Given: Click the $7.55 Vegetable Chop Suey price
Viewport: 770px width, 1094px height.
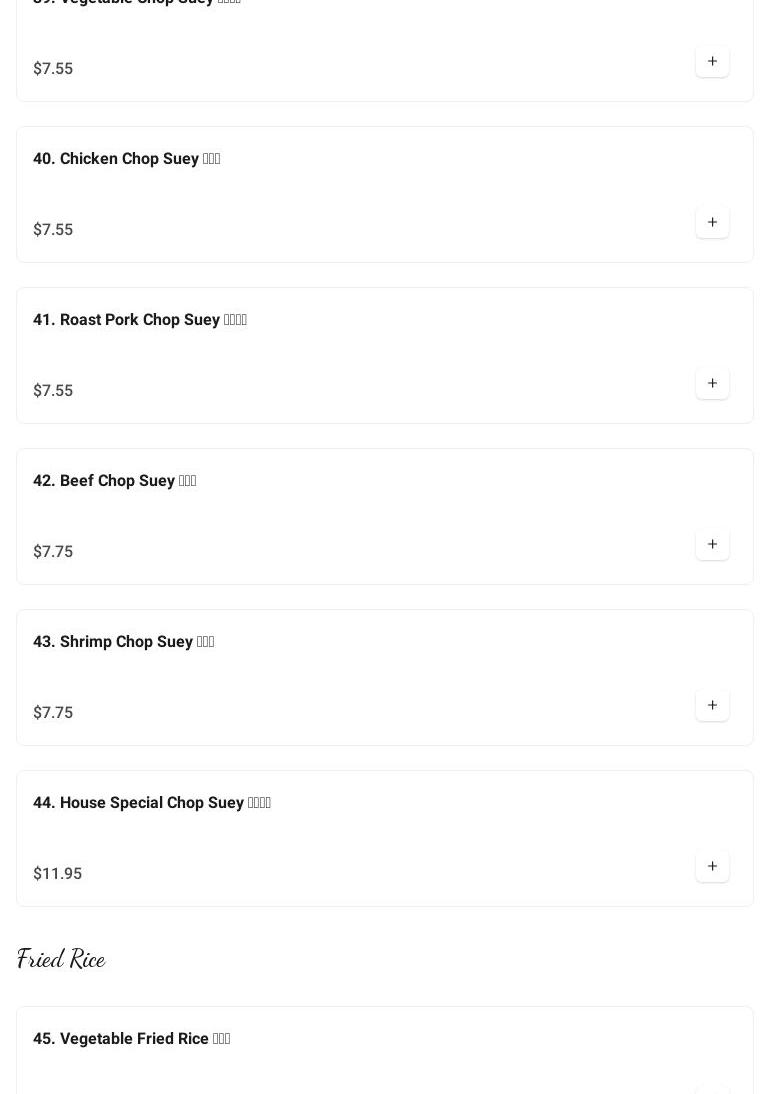Looking at the screenshot, I should coord(53,69).
